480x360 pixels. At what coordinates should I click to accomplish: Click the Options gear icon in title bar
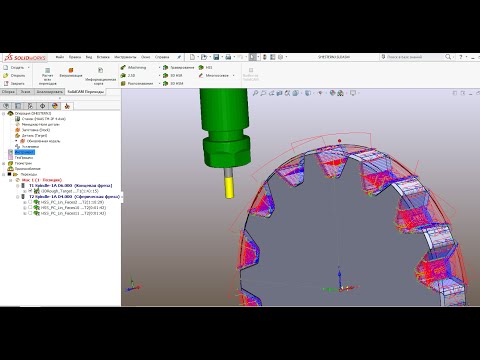click(280, 57)
